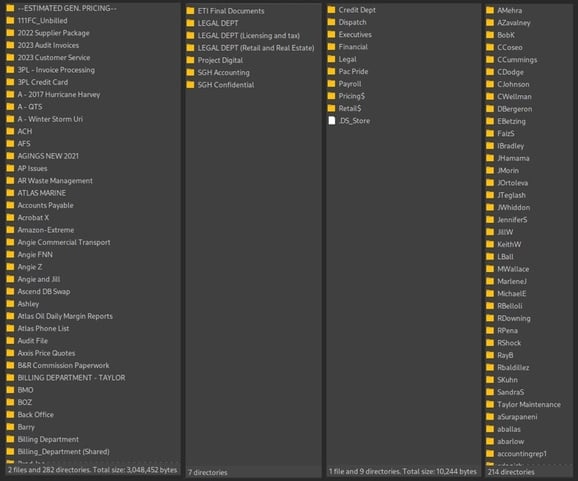This screenshot has width=578, height=481.
Task: Click the folder icon next to BMO
Action: 10,390
